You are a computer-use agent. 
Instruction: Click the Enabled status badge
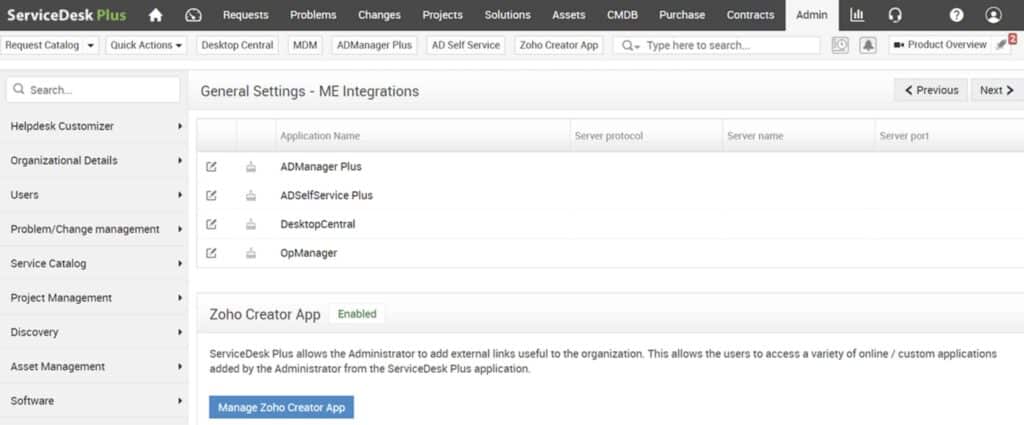click(357, 314)
